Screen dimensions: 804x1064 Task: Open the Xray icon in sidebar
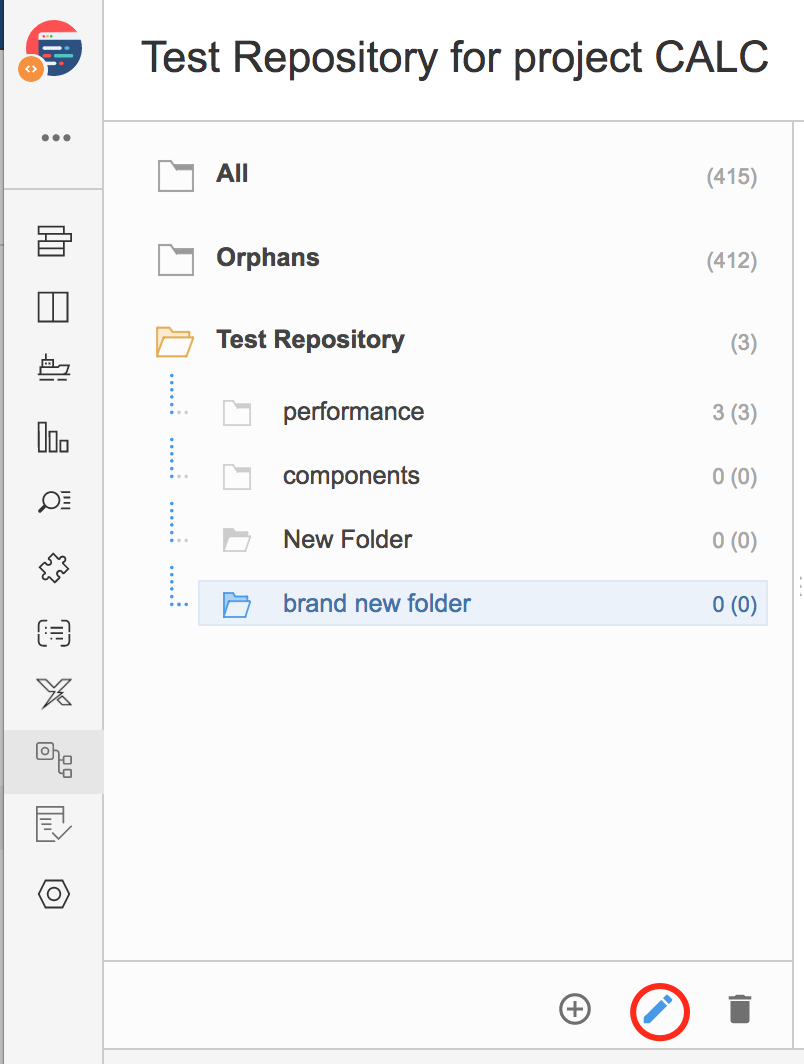click(x=54, y=693)
